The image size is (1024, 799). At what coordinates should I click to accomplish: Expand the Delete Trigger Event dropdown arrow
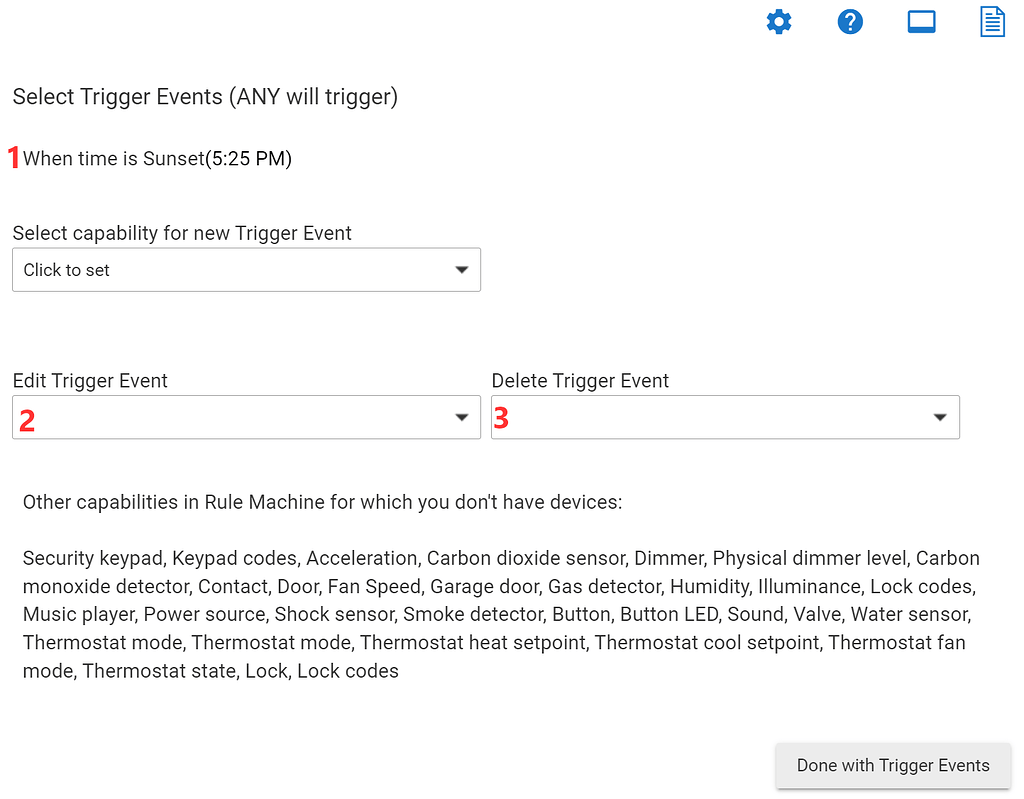(x=939, y=417)
